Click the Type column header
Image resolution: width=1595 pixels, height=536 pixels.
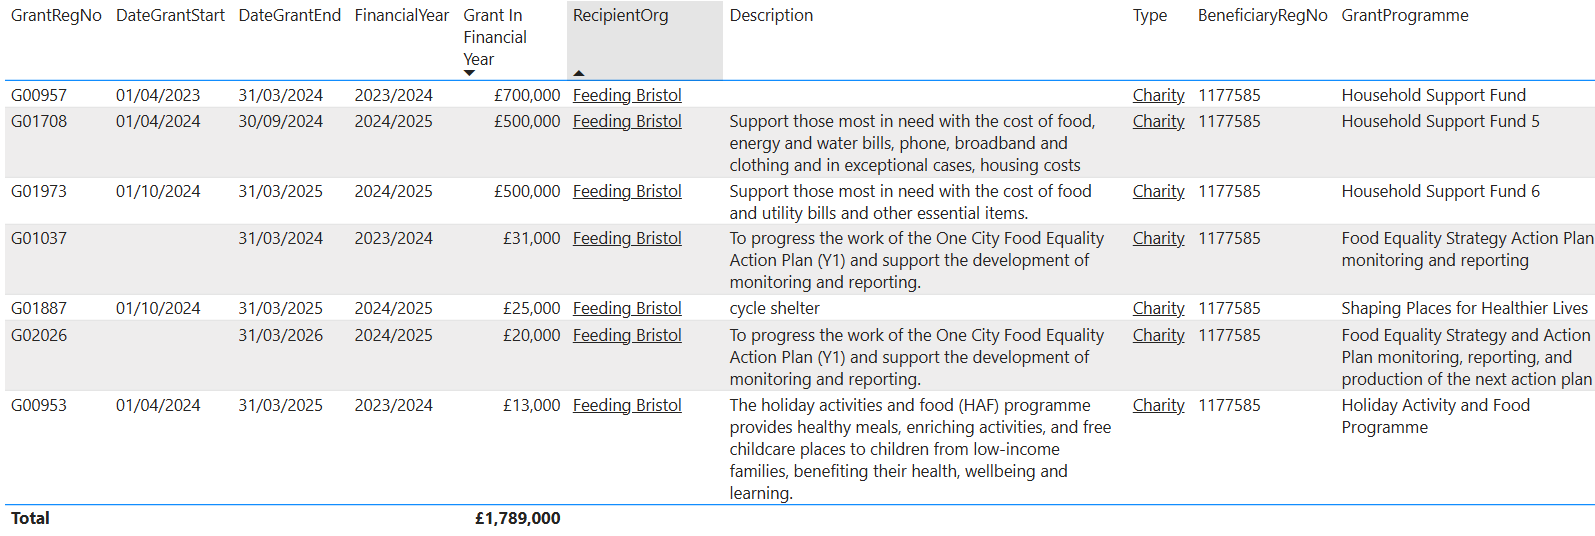(1150, 16)
